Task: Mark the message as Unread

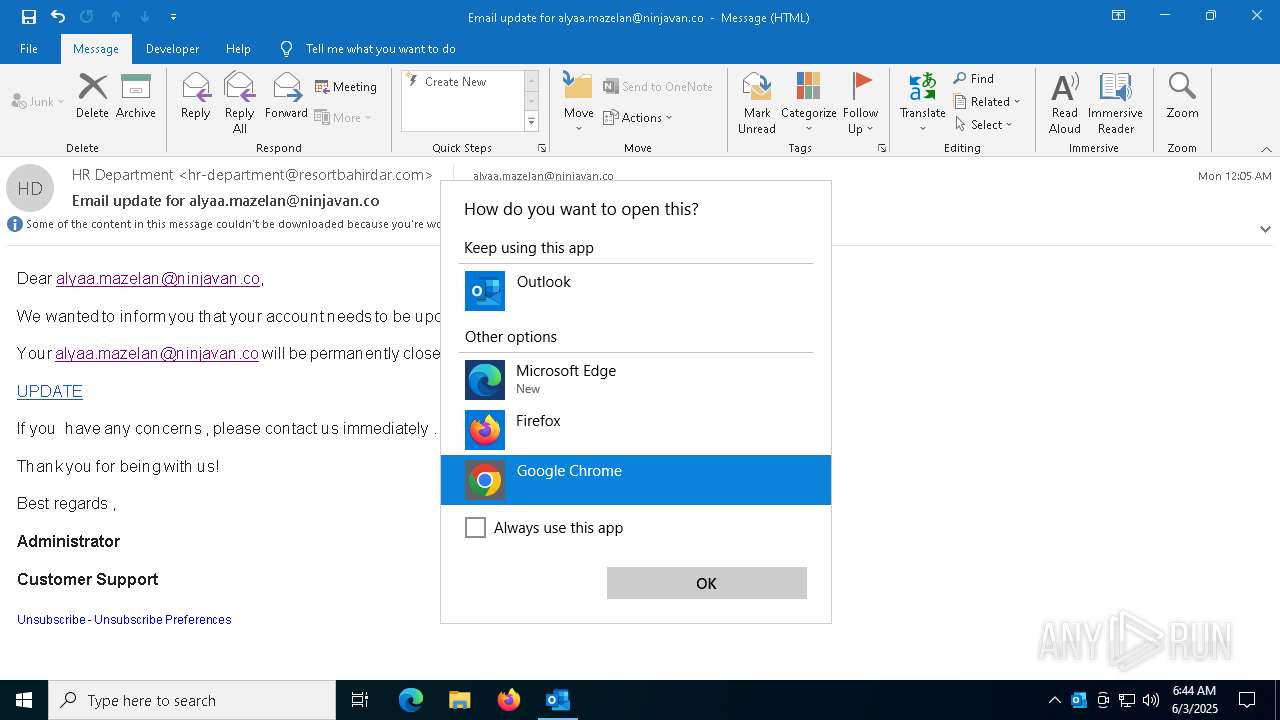Action: [757, 102]
